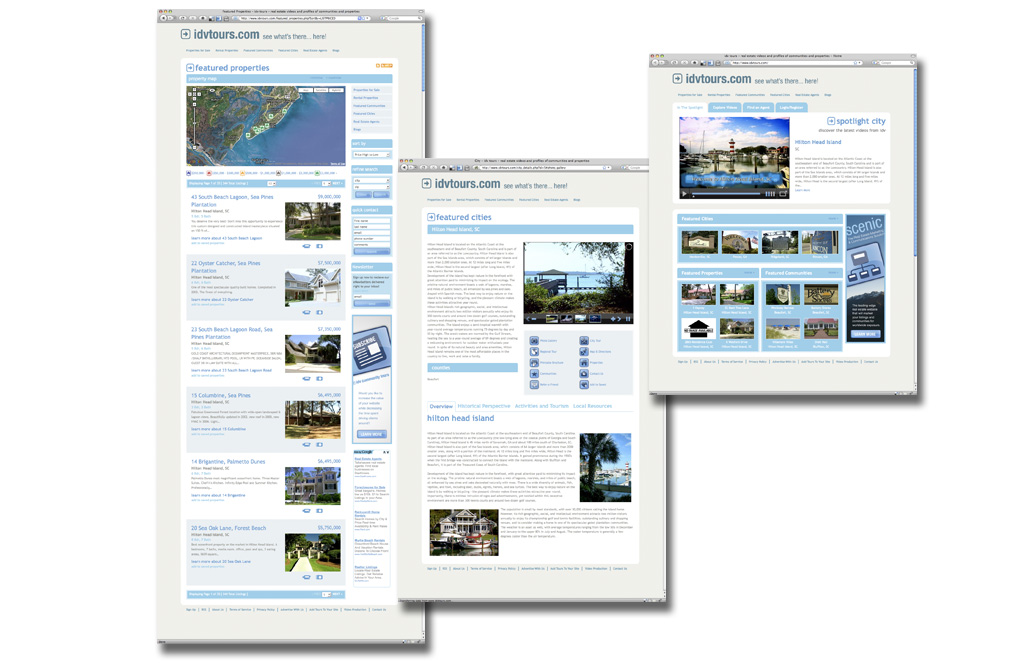Open the sort by dropdown in featured properties
The width and height of the screenshot is (1024, 670).
pos(372,155)
